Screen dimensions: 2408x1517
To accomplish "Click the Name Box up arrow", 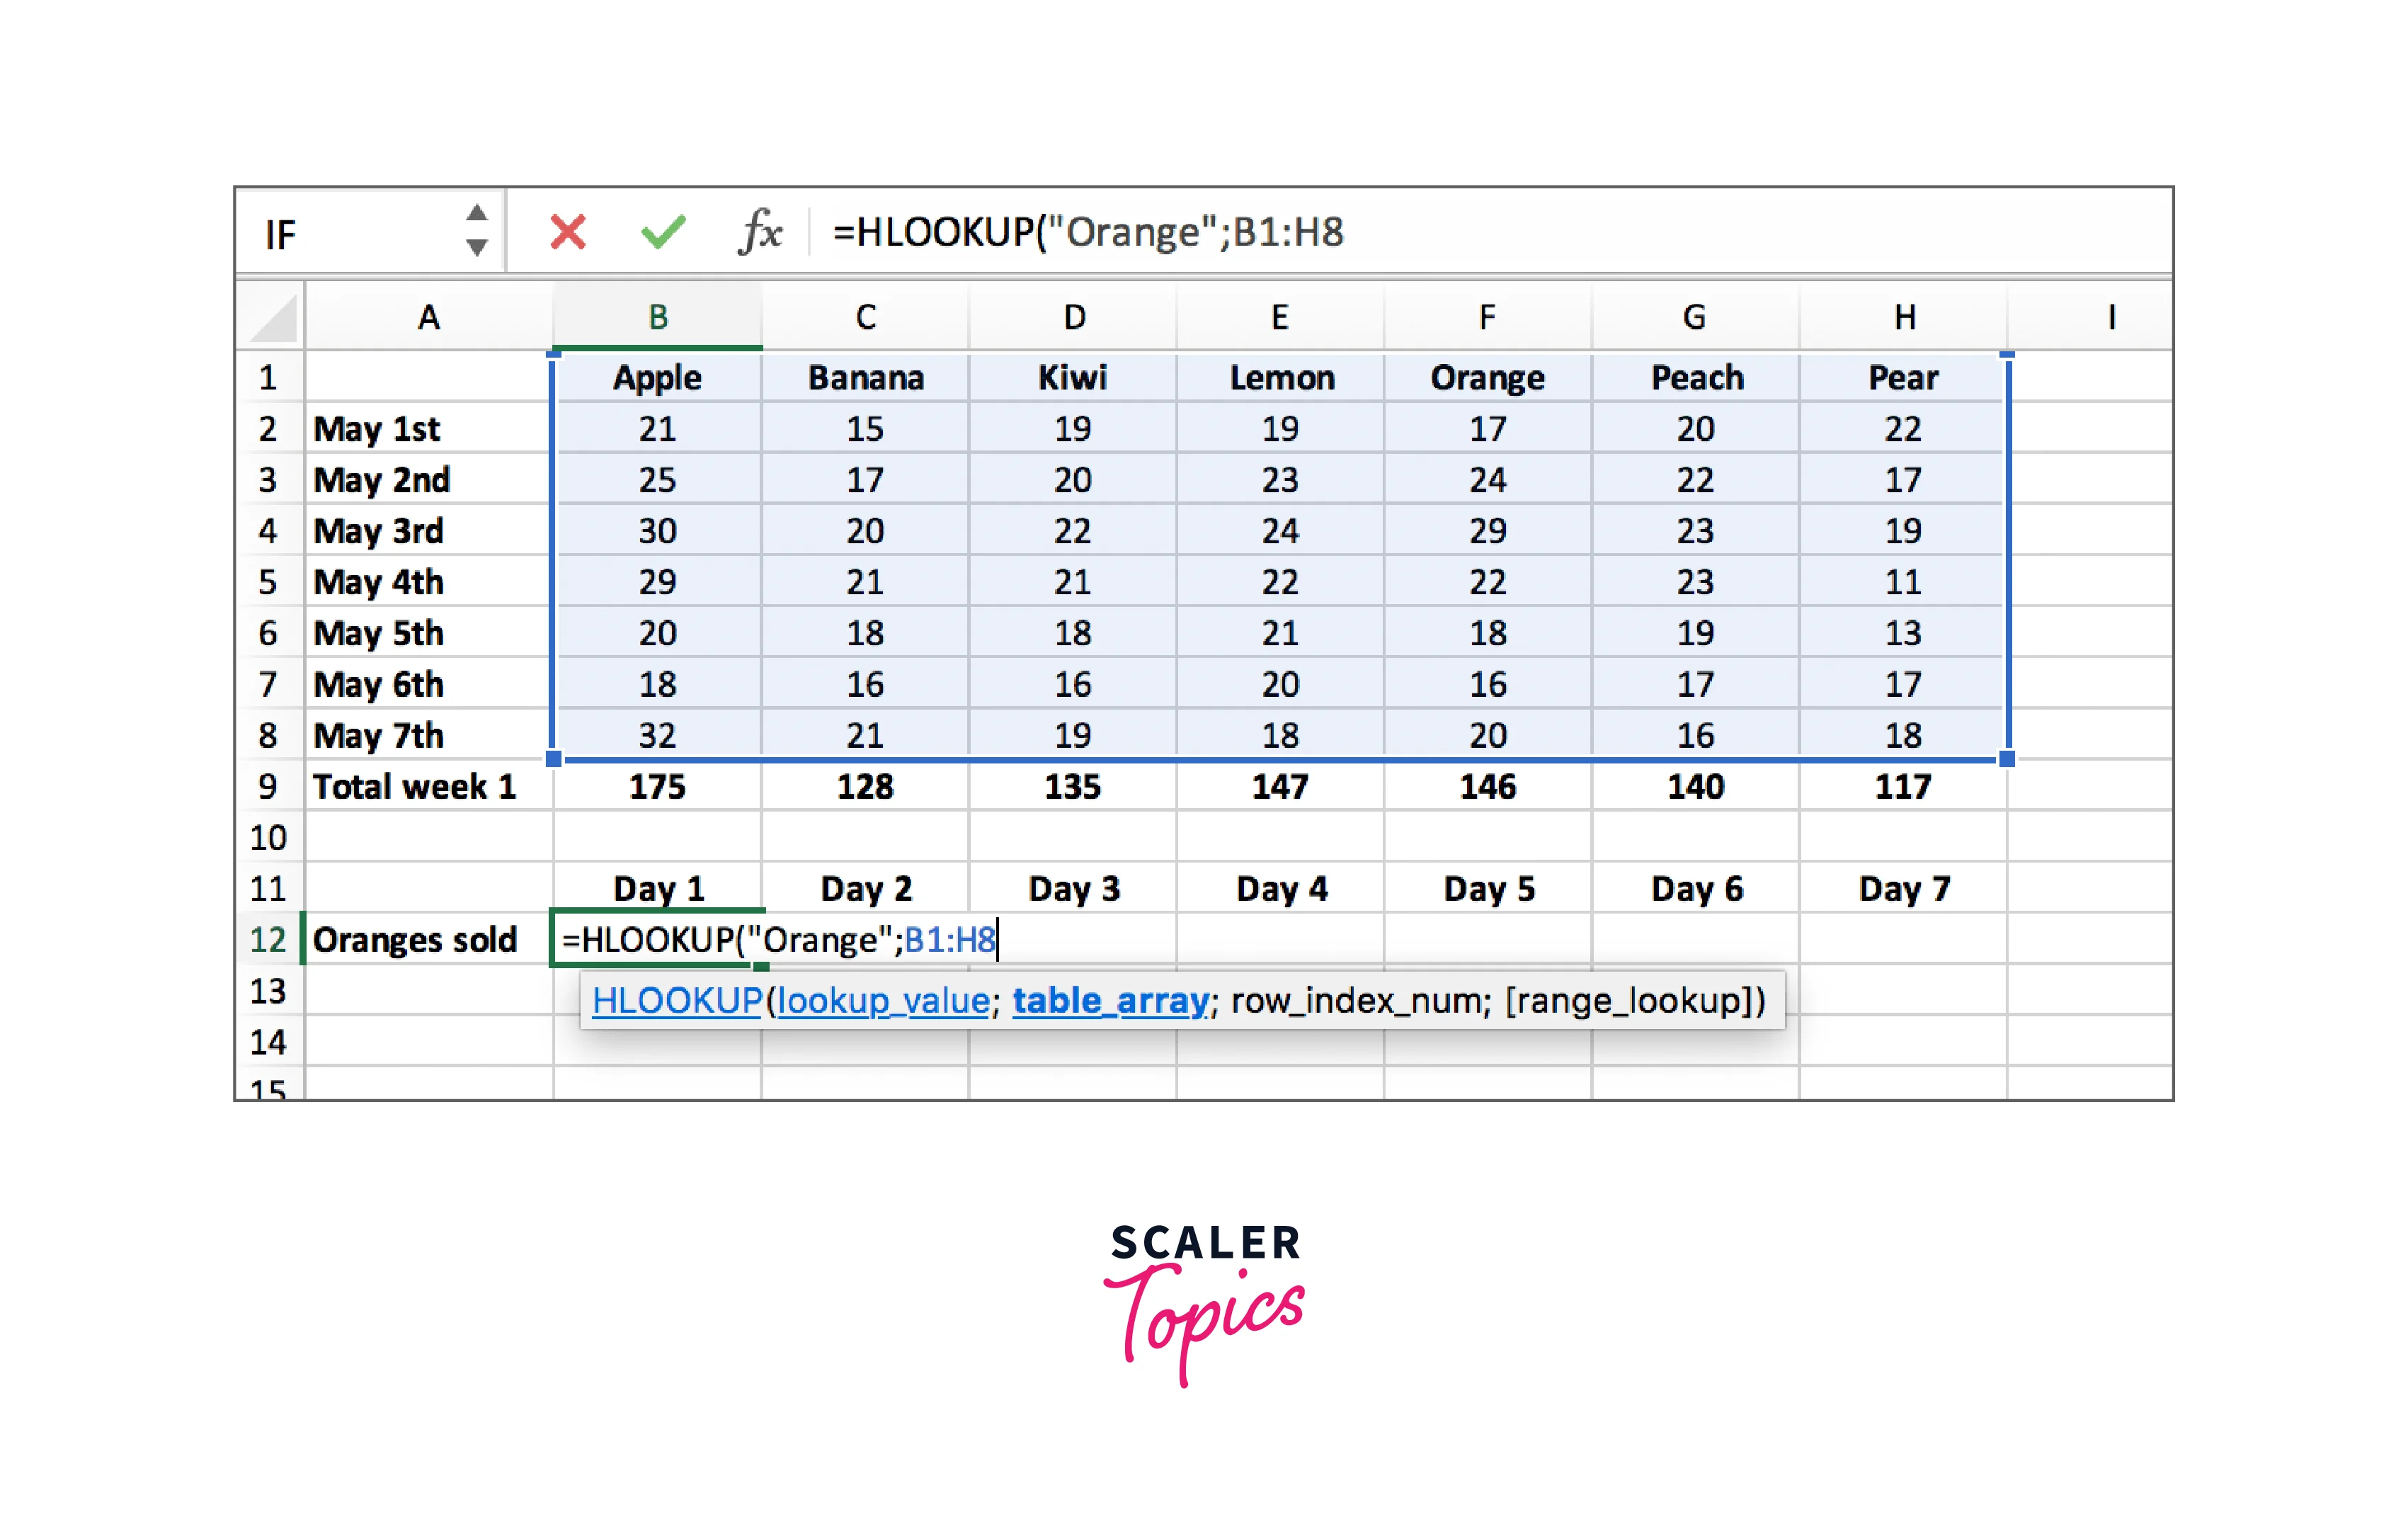I will coord(477,212).
